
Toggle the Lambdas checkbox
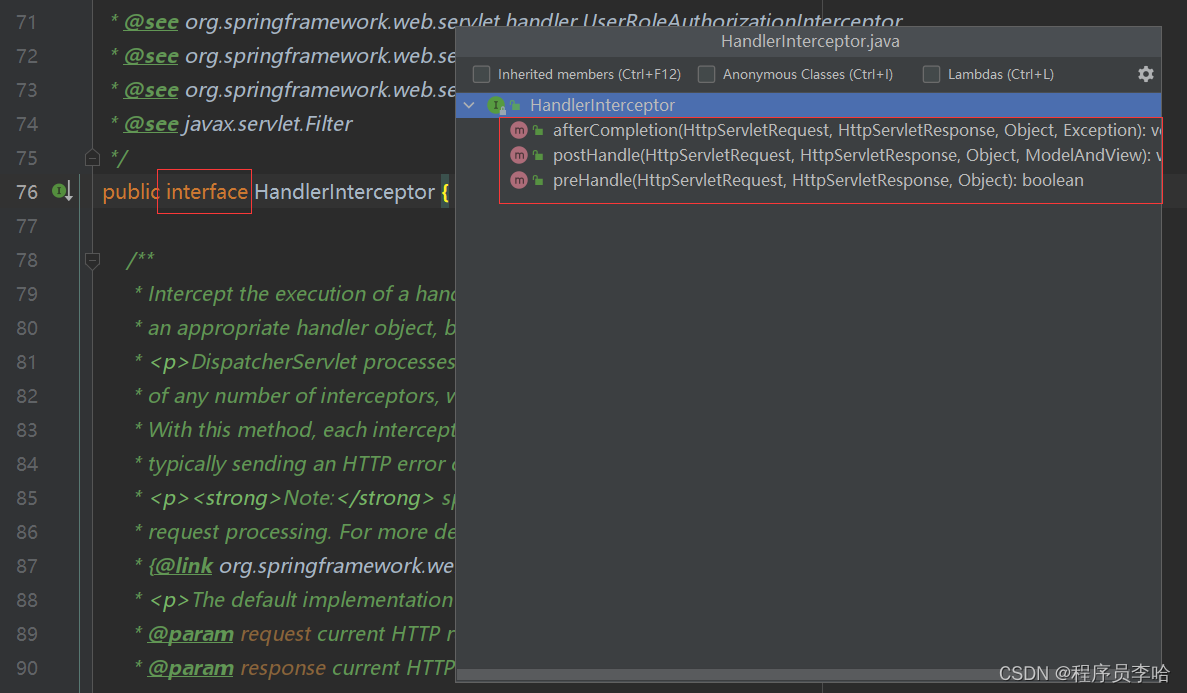(x=931, y=73)
